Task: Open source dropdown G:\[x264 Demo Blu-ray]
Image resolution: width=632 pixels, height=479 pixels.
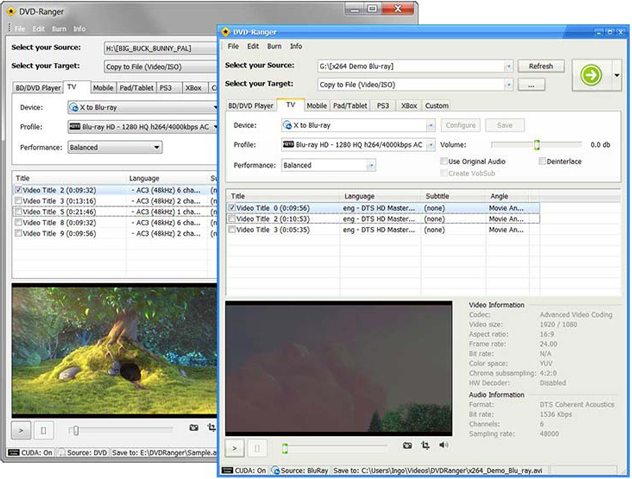Action: click(509, 66)
